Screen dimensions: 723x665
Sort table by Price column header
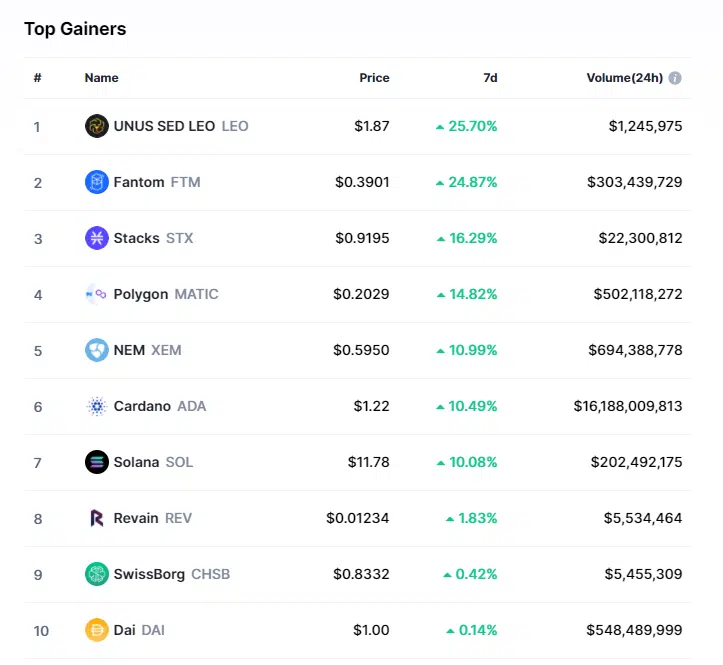pos(374,78)
